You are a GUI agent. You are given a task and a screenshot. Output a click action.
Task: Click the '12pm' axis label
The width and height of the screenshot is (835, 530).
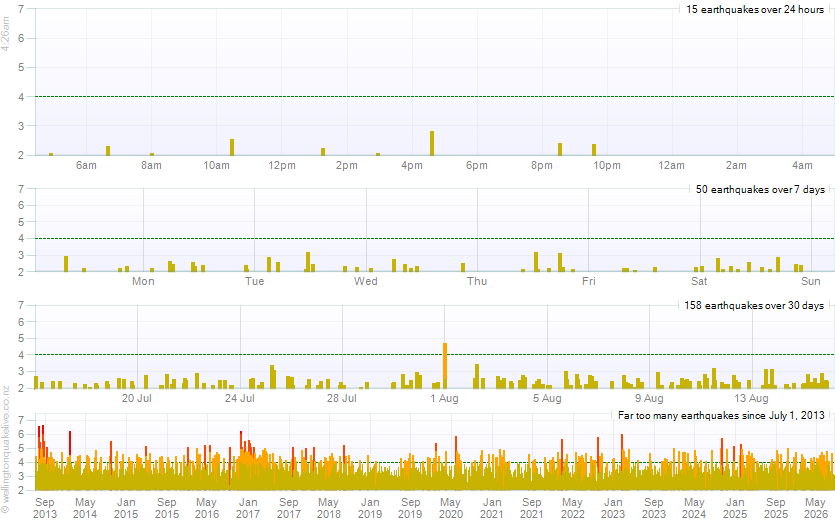click(x=282, y=165)
